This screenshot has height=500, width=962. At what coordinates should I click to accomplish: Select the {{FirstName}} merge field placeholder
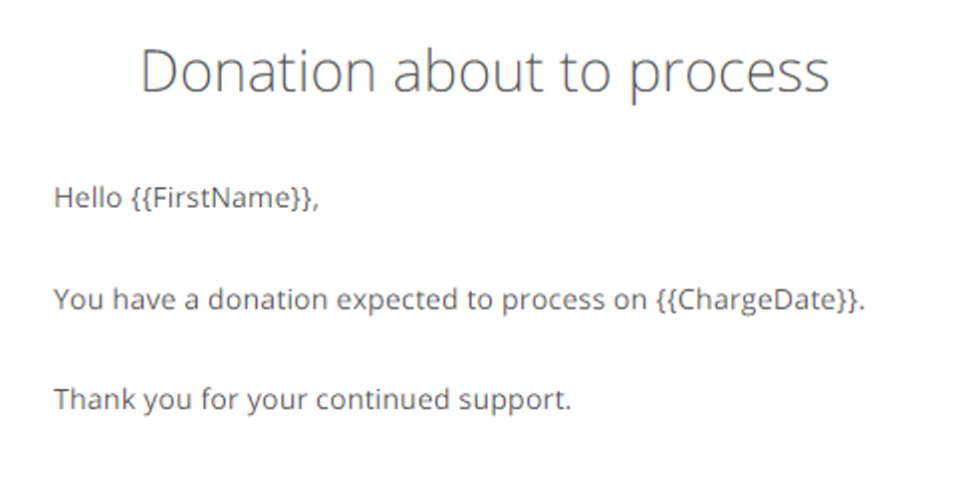[x=221, y=199]
